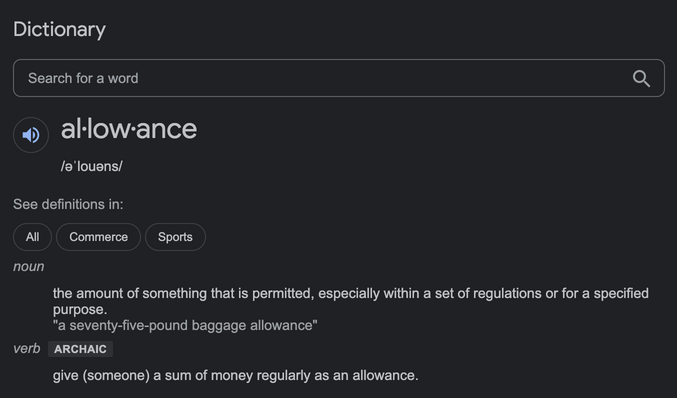This screenshot has height=398, width=677.
Task: Click the word 'purpose.' in the definition
Action: [80, 310]
